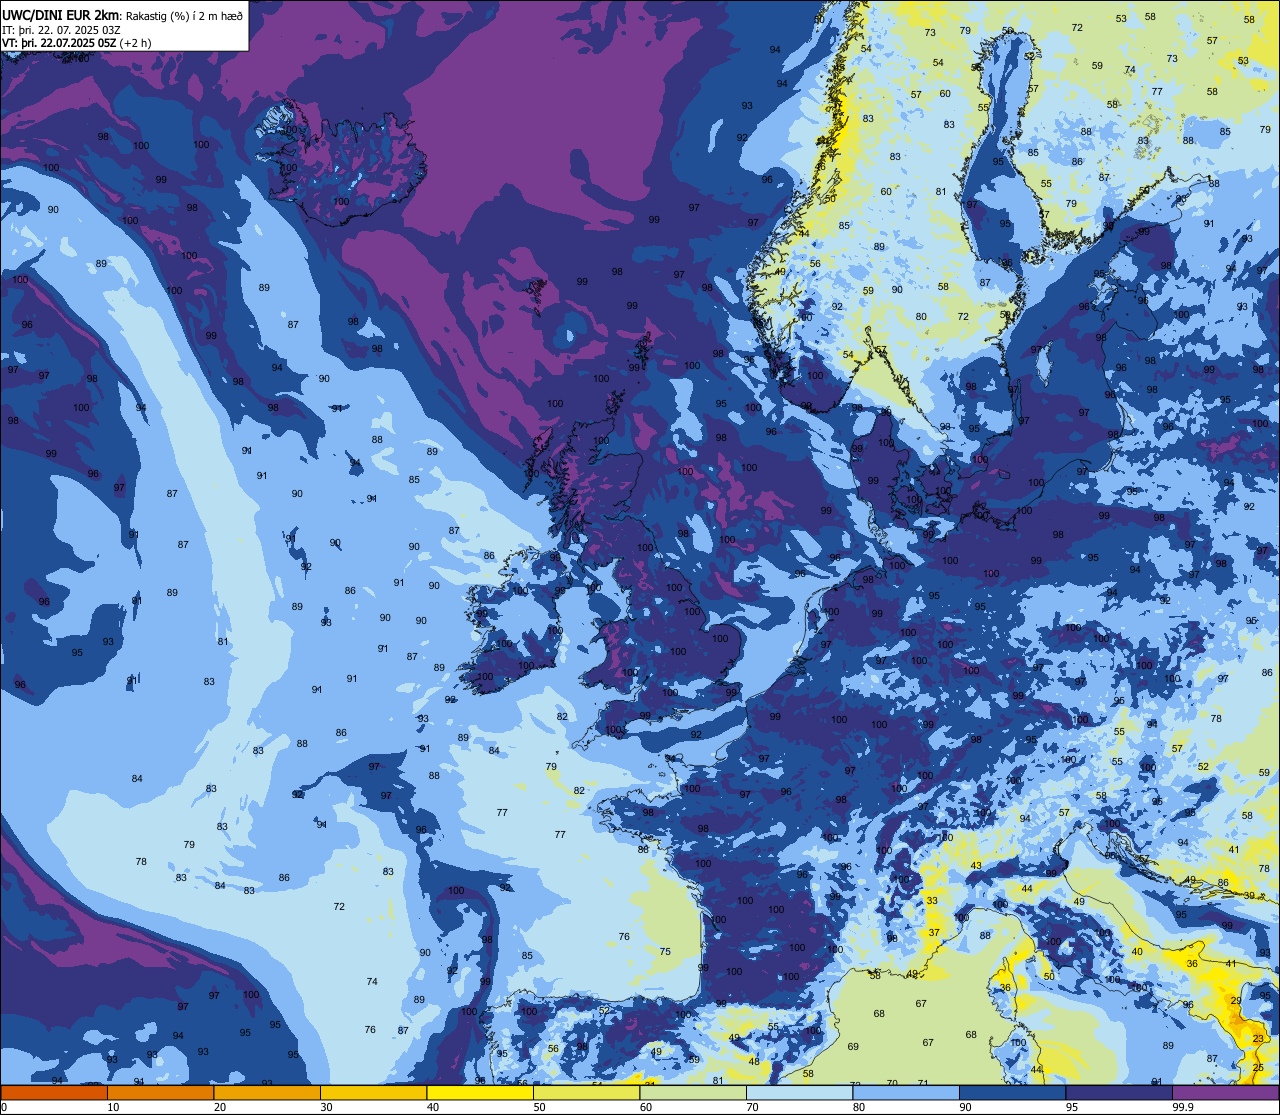The image size is (1280, 1115).
Task: Click the 'IT: þri. 22. 07. 2025 03Z' line
Action: pos(62,29)
